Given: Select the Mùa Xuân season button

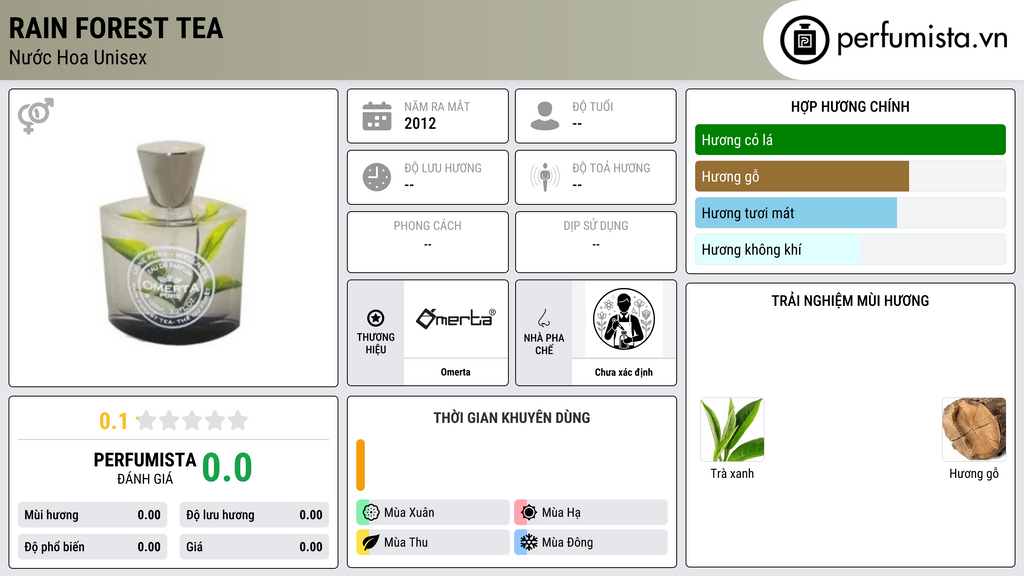Looking at the screenshot, I should tap(433, 513).
